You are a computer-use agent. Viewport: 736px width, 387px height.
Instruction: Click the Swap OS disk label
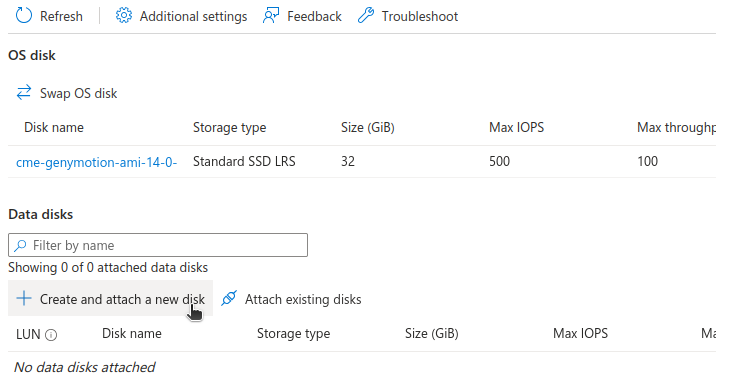(78, 93)
